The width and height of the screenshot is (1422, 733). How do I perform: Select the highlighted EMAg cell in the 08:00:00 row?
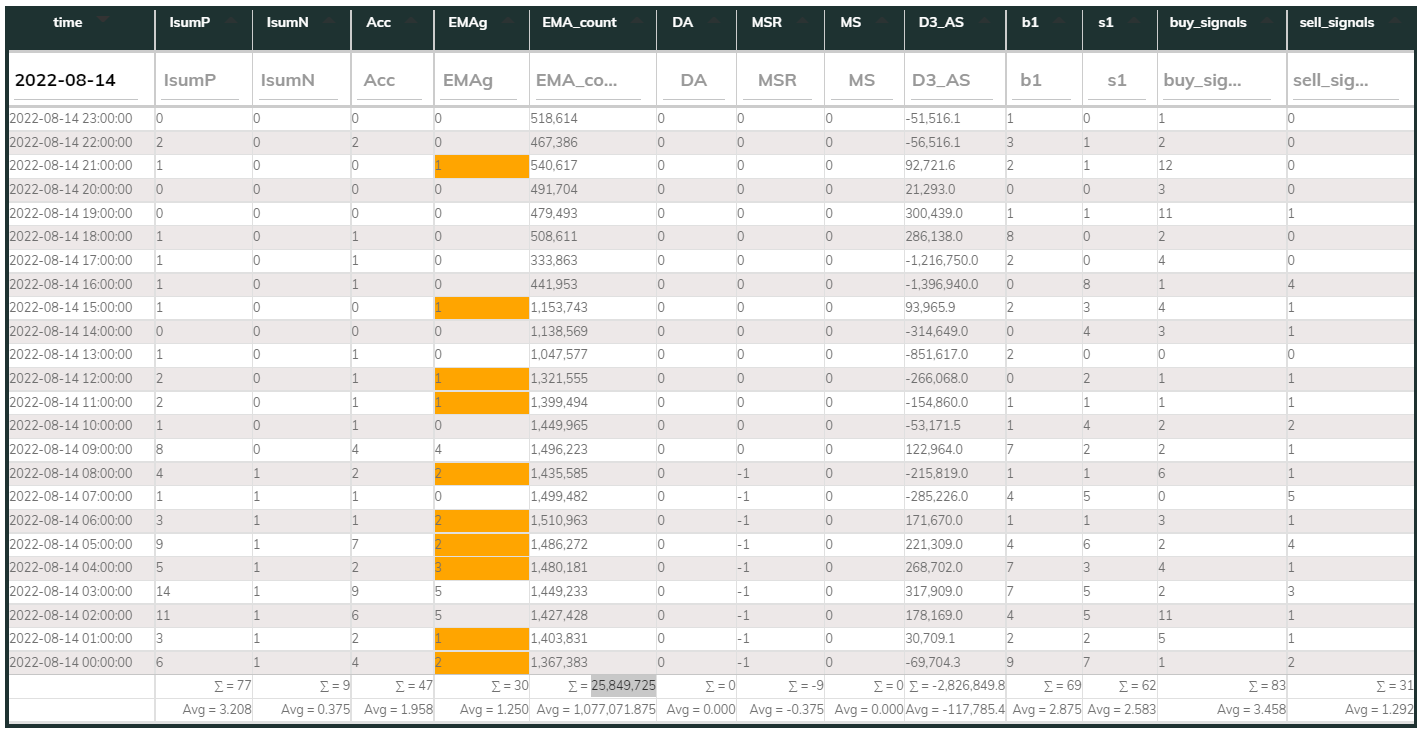482,473
